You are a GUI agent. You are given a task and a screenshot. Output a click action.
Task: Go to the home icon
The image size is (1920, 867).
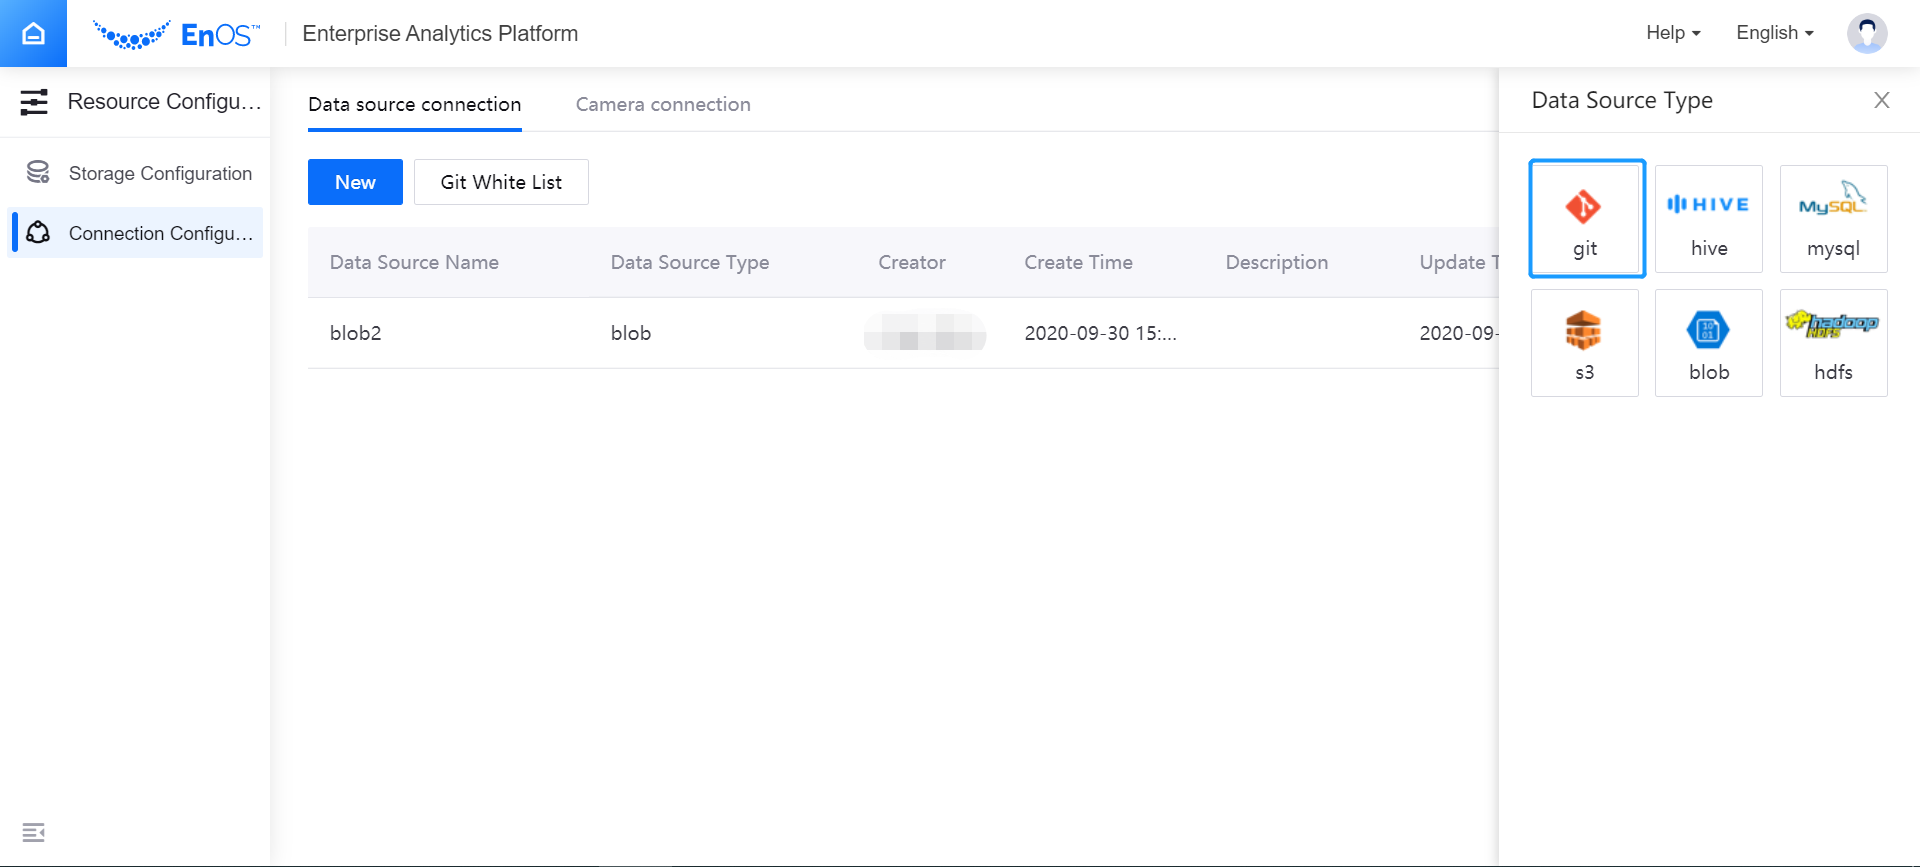click(x=33, y=33)
